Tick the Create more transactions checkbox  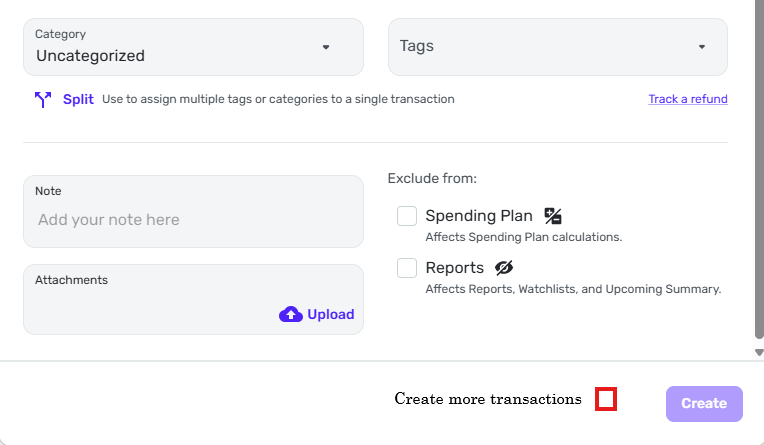[x=606, y=399]
